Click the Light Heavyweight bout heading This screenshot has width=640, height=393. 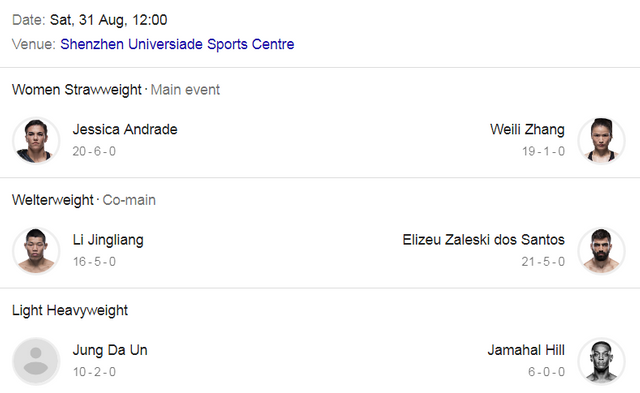70,311
